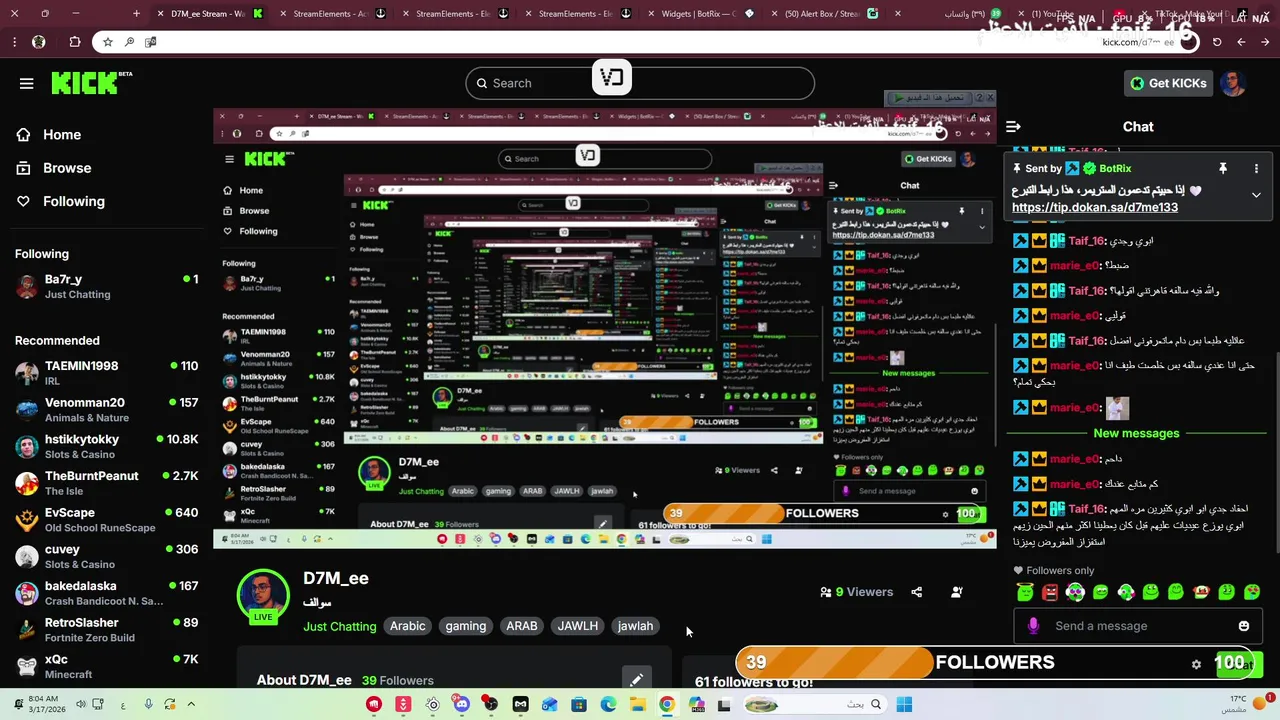The width and height of the screenshot is (1280, 720).
Task: Open a new browser tab with plus
Action: coord(137,14)
